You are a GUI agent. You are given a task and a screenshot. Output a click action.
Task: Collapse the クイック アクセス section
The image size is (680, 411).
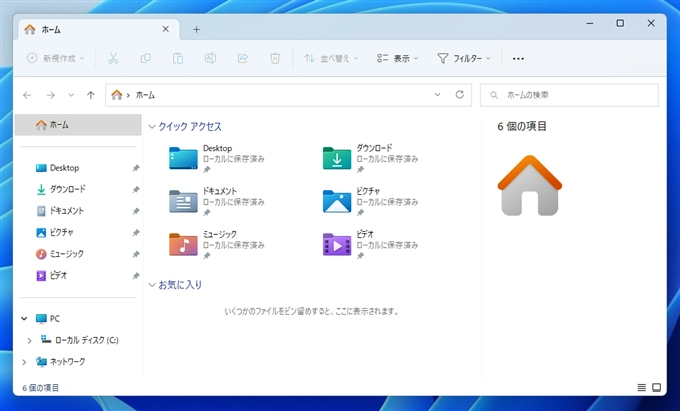tap(152, 127)
